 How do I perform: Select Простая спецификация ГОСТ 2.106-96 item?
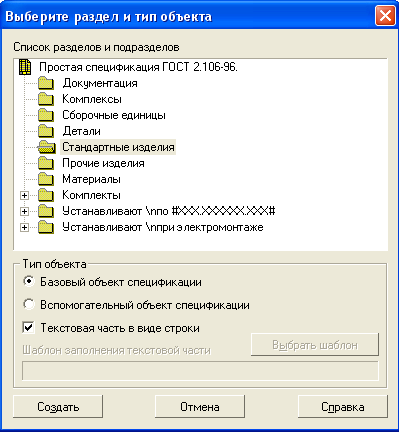(138, 67)
